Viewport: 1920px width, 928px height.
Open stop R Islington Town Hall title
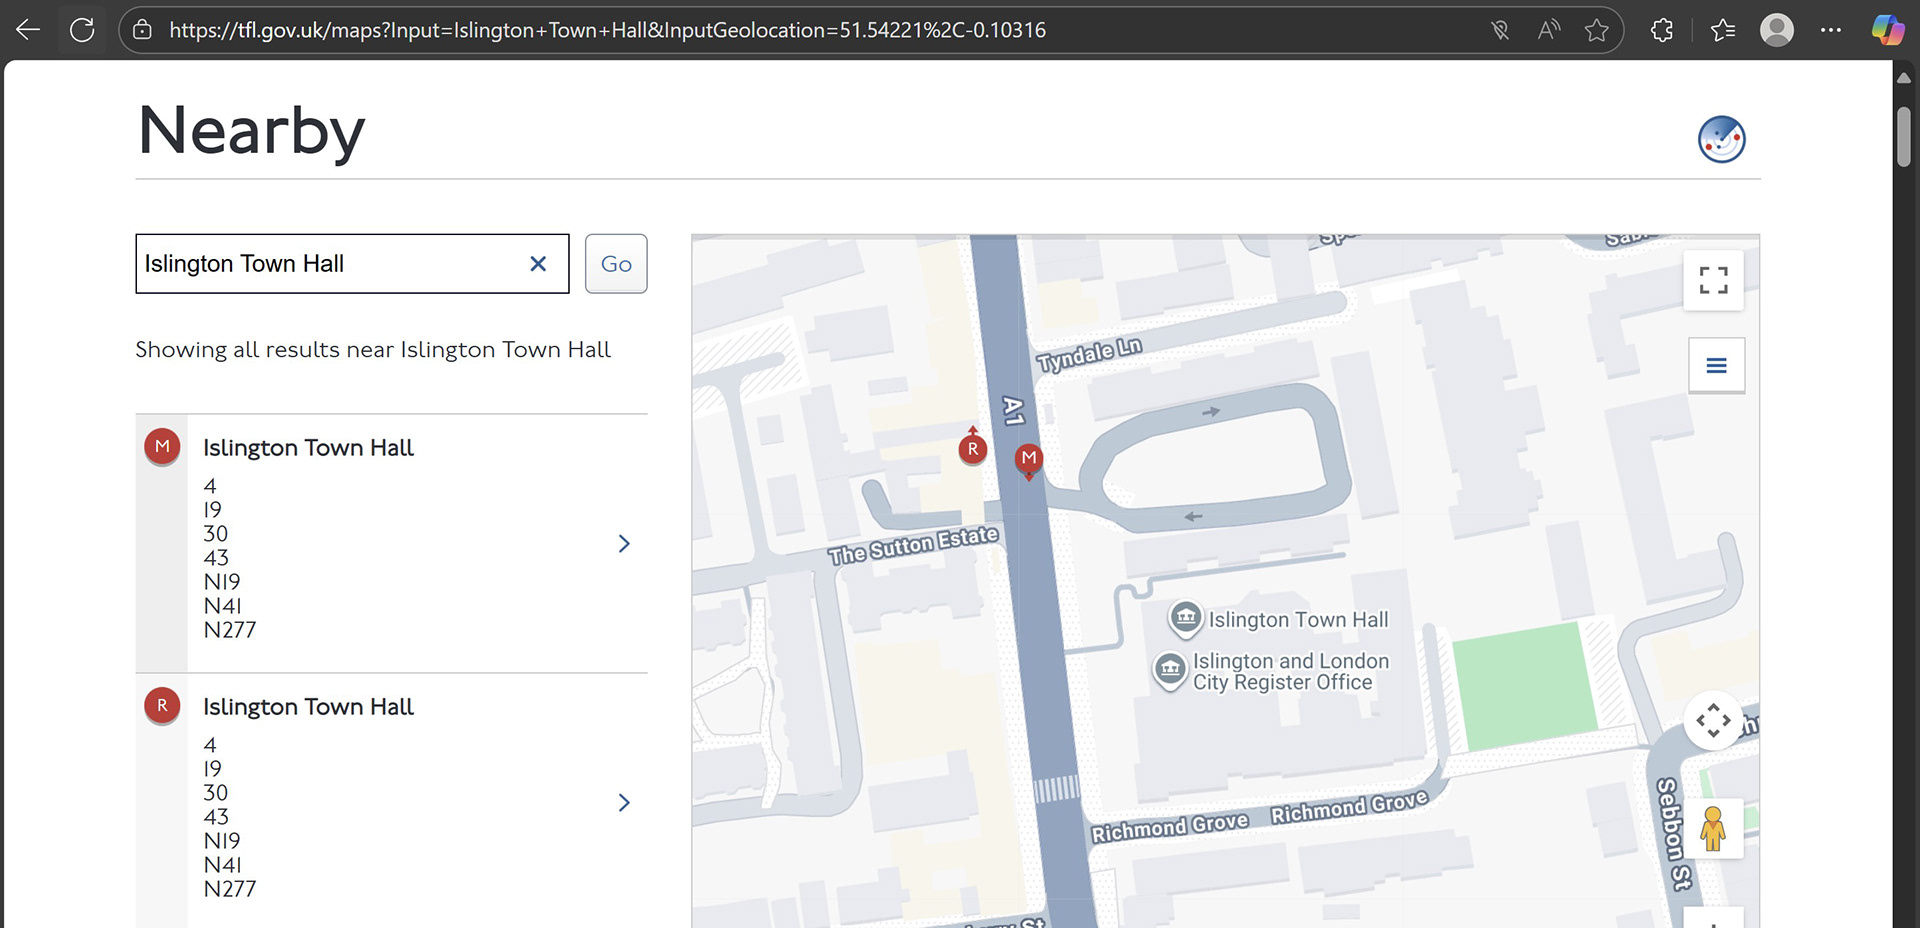tap(308, 707)
